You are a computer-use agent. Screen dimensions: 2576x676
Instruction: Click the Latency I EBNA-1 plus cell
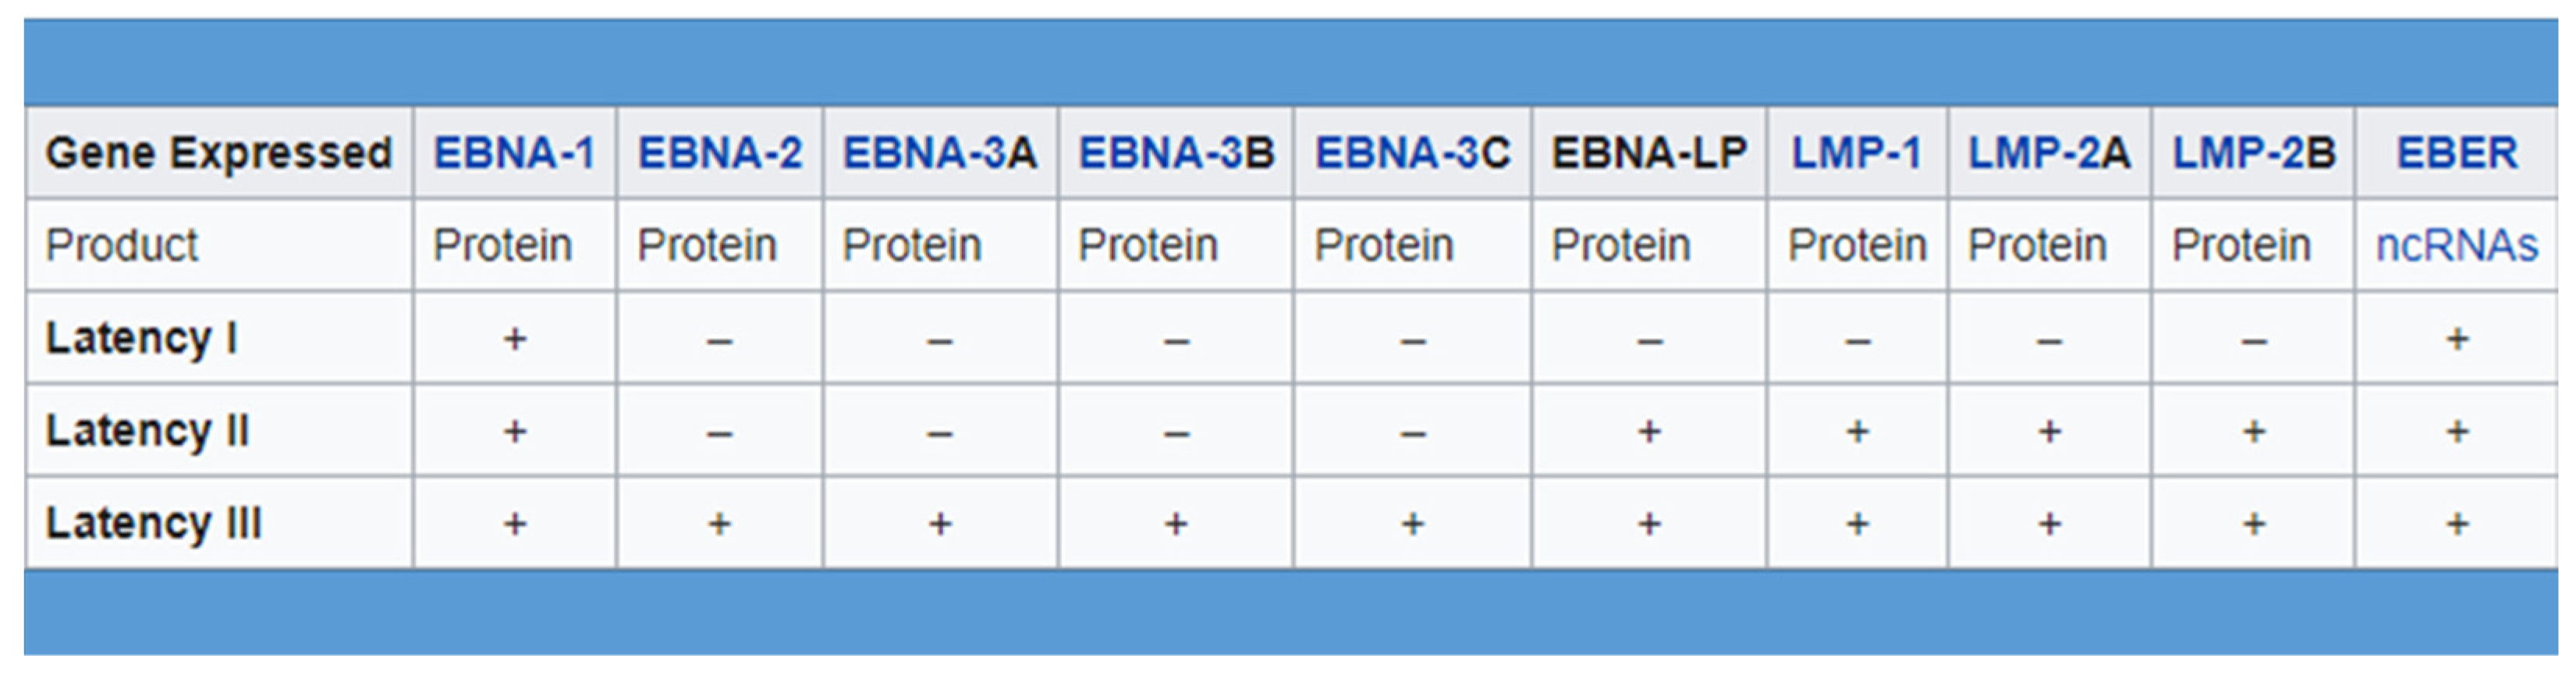pos(515,339)
